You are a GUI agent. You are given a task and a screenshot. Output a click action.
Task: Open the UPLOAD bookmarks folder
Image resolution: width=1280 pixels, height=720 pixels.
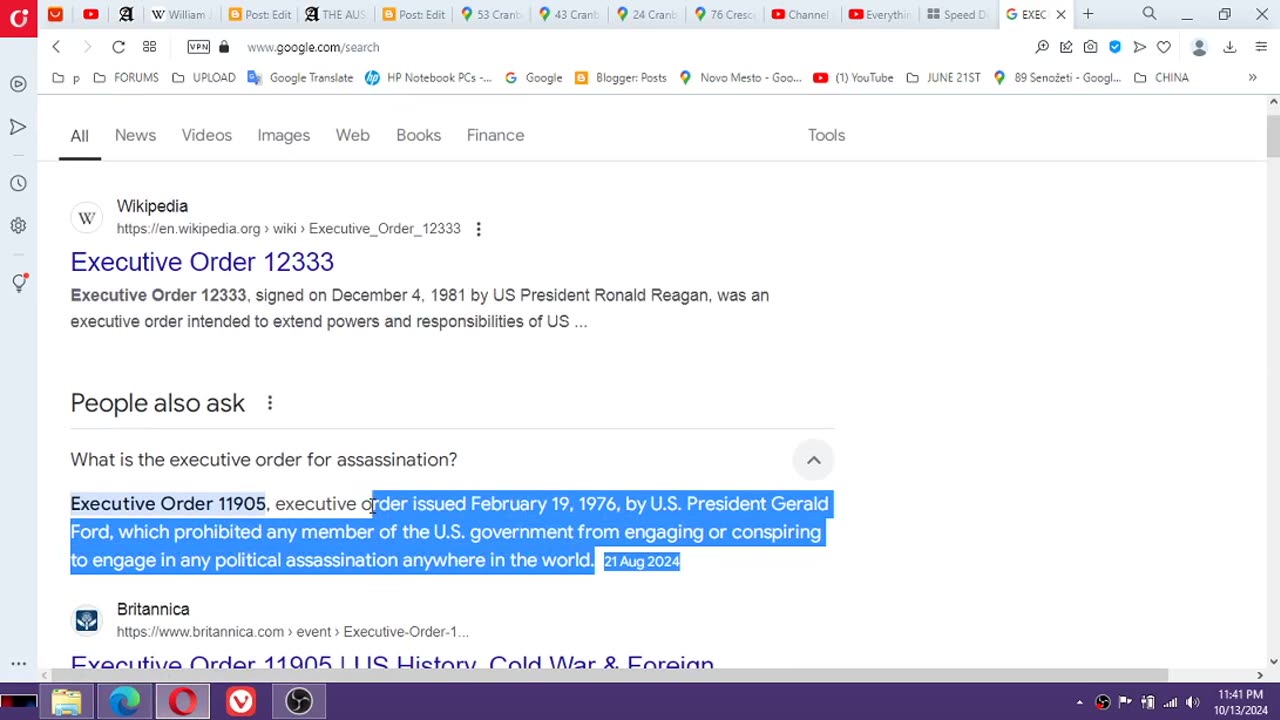(204, 77)
